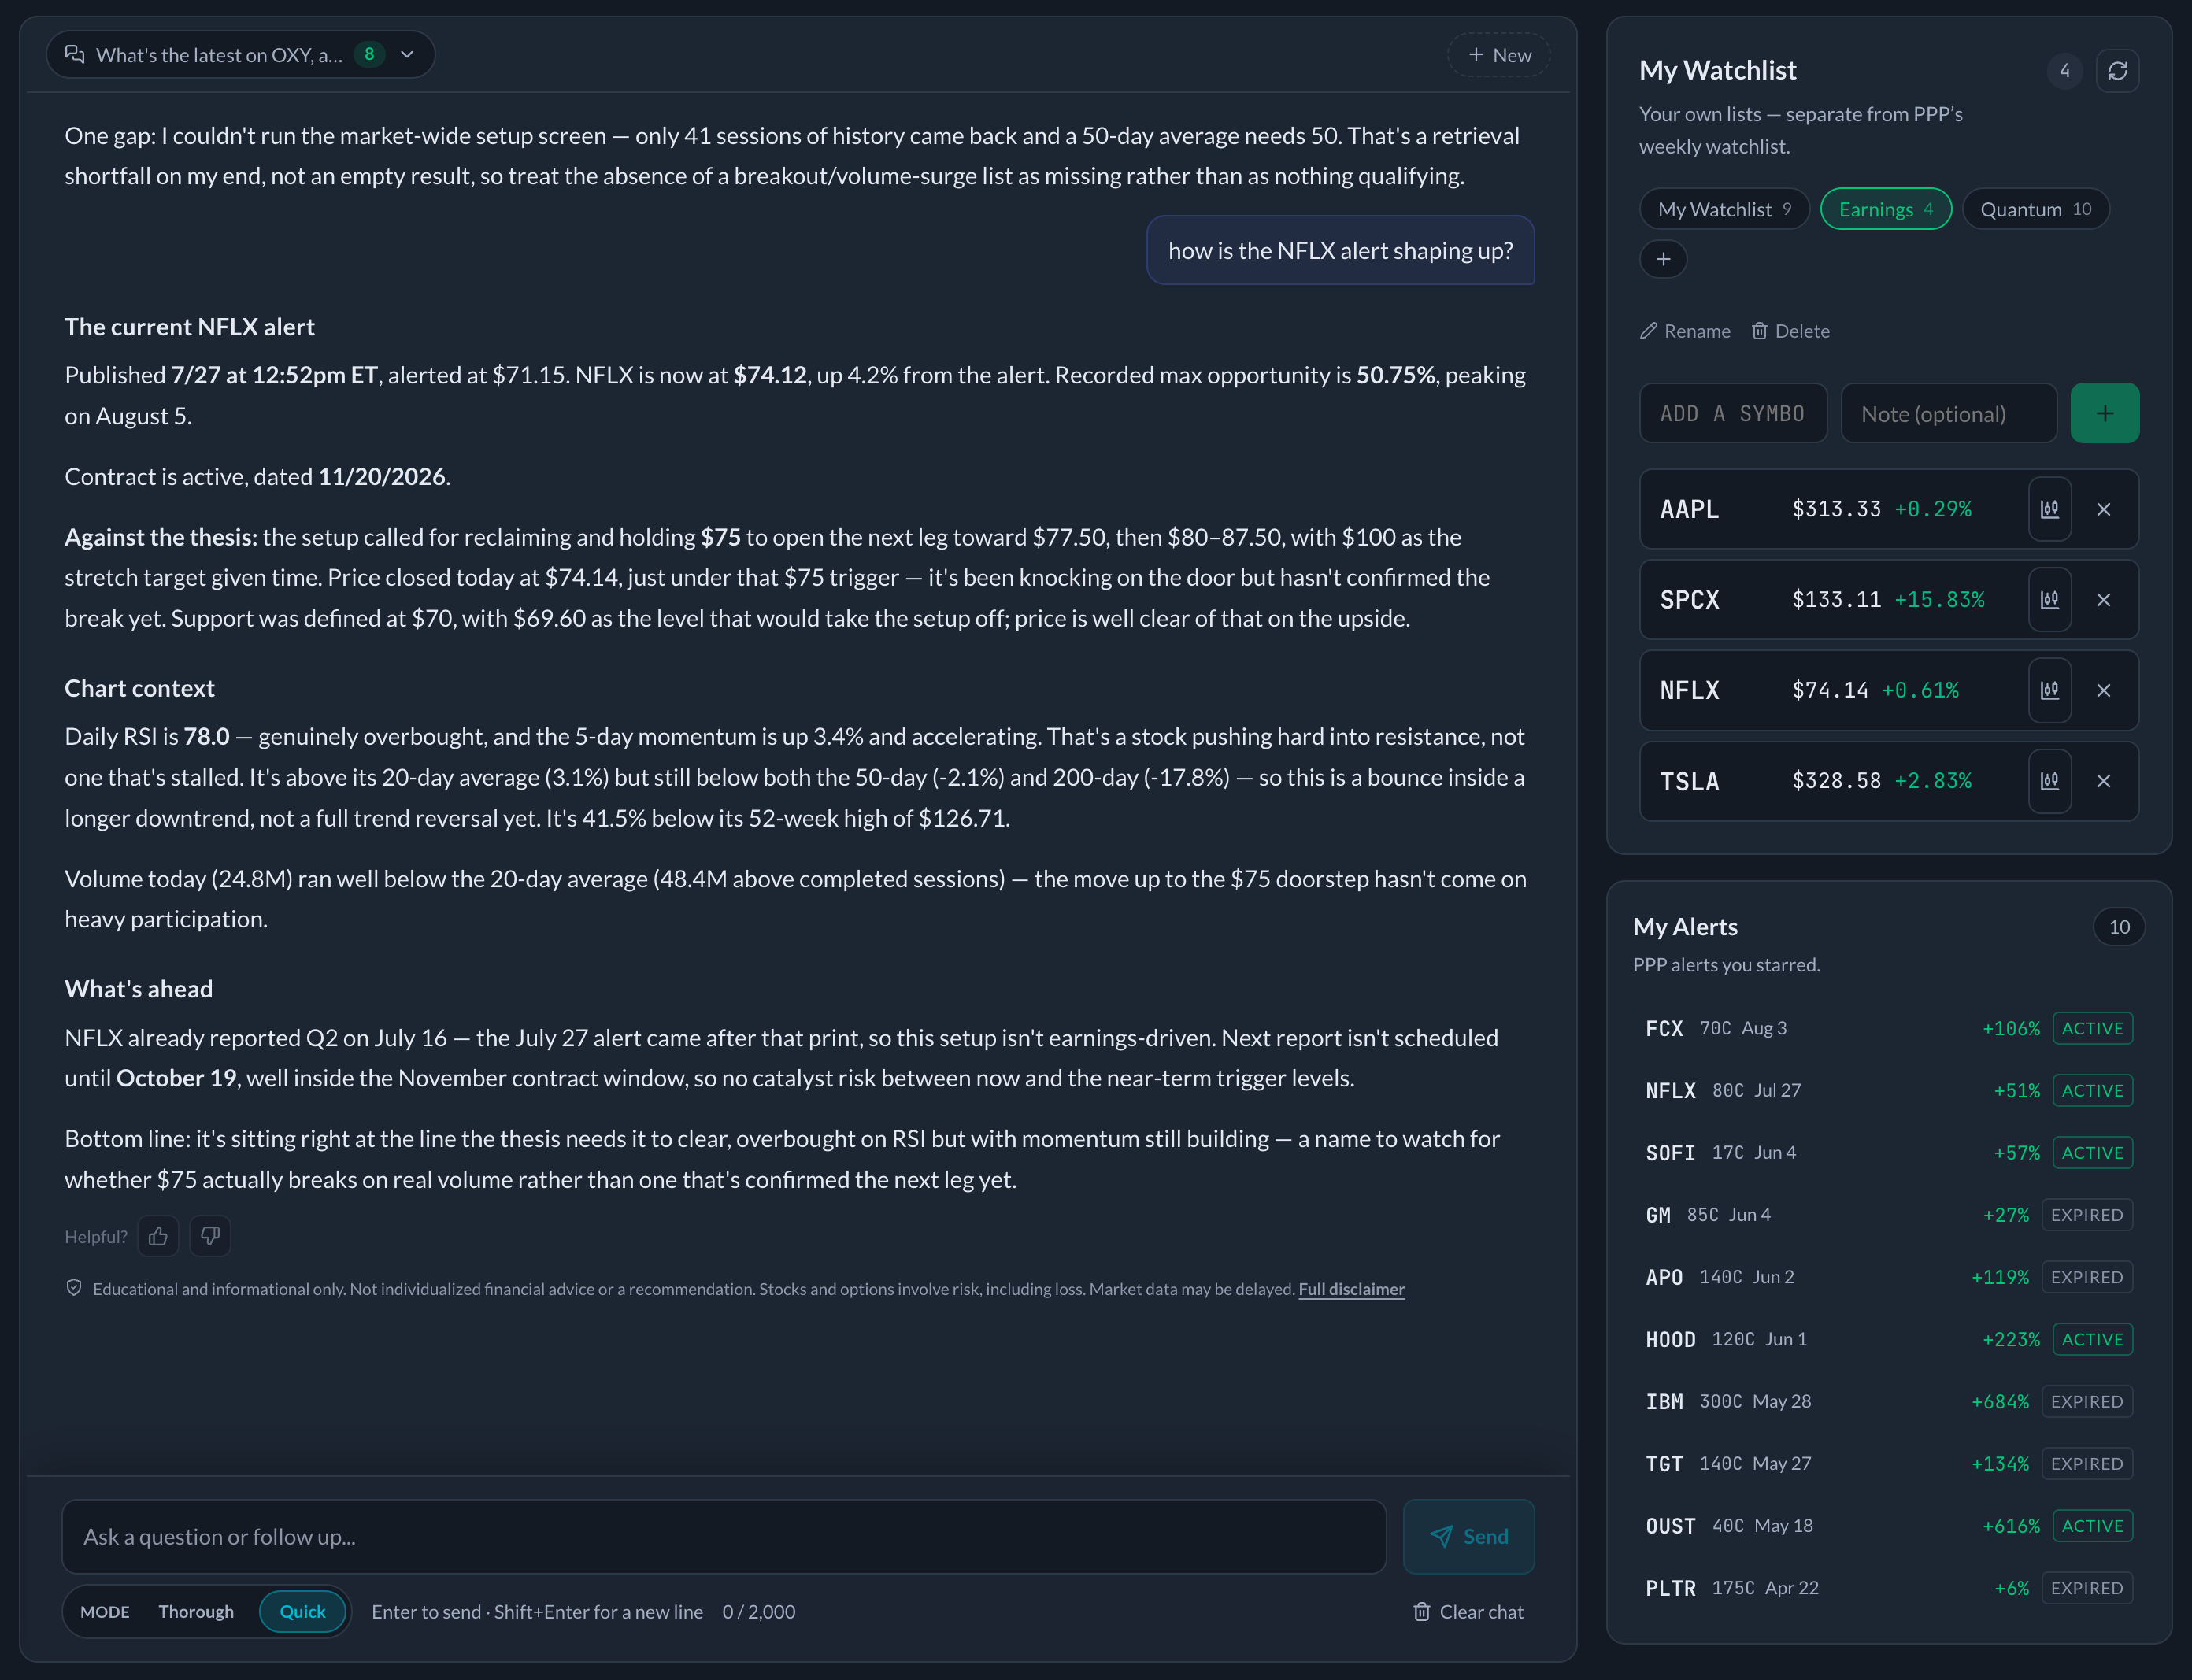Click the EXPIRED badge on IBM alert
The height and width of the screenshot is (1680, 2192).
pos(2086,1401)
